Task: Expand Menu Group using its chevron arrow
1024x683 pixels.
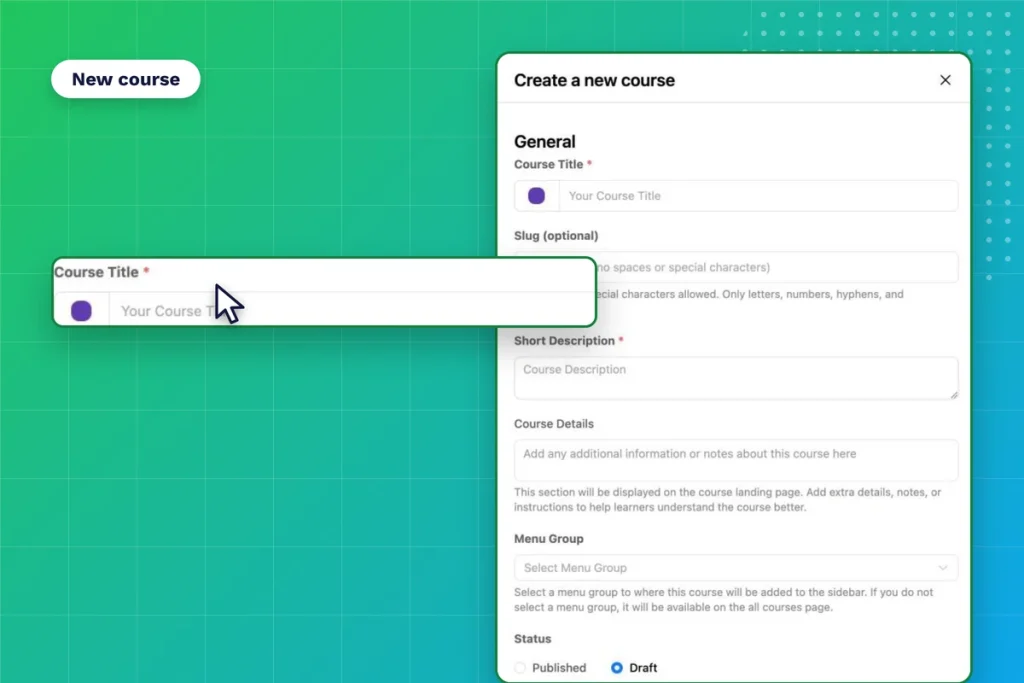Action: pyautogui.click(x=942, y=567)
